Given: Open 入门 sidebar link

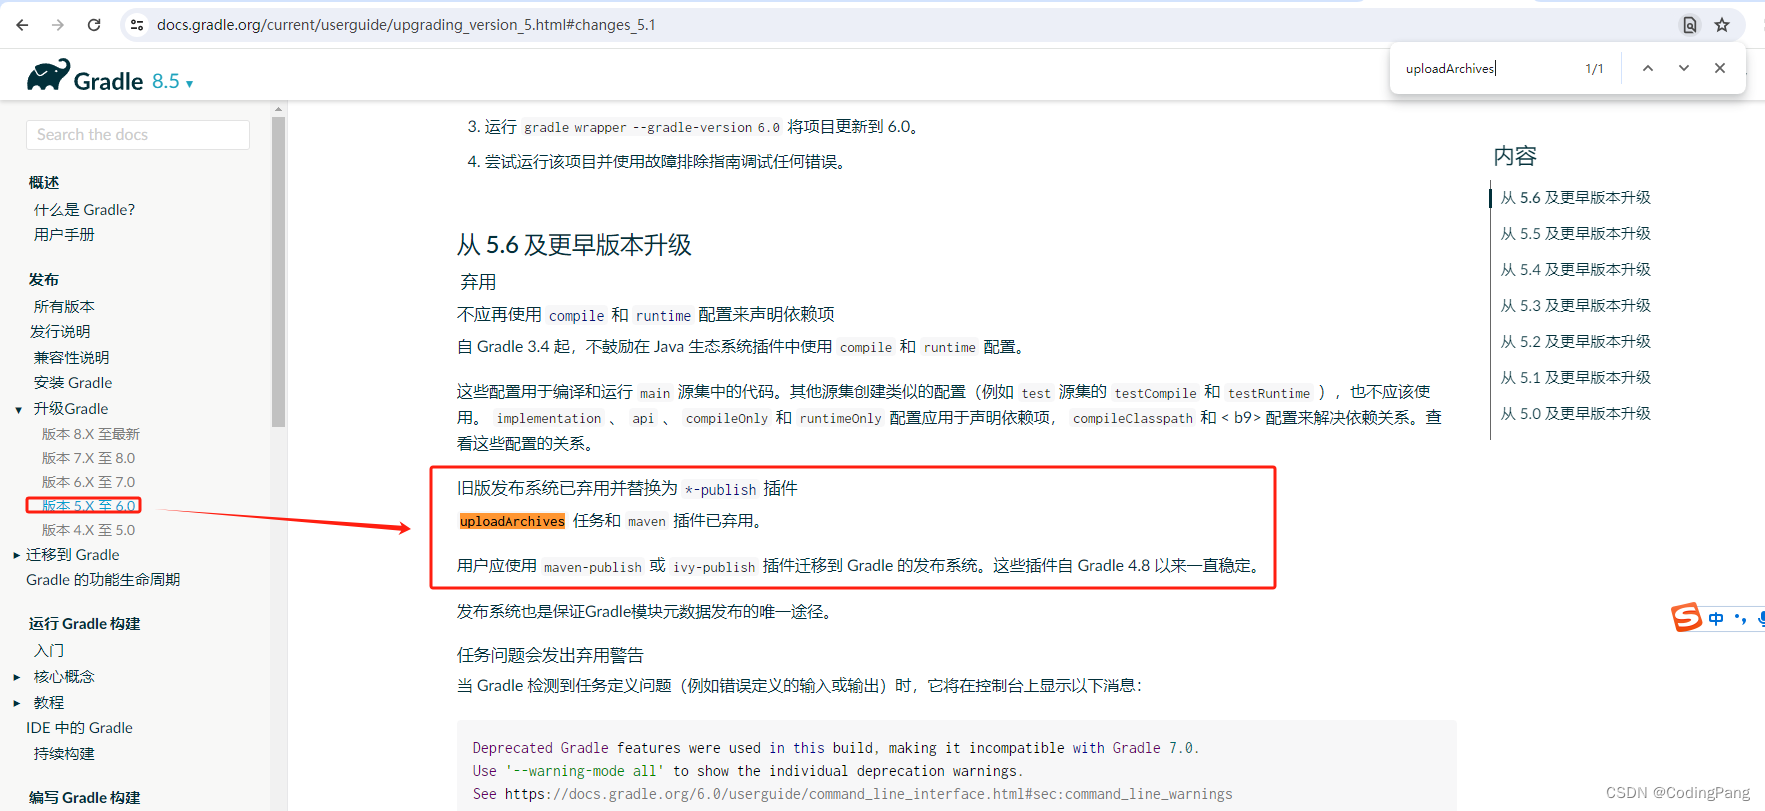Looking at the screenshot, I should pos(48,651).
